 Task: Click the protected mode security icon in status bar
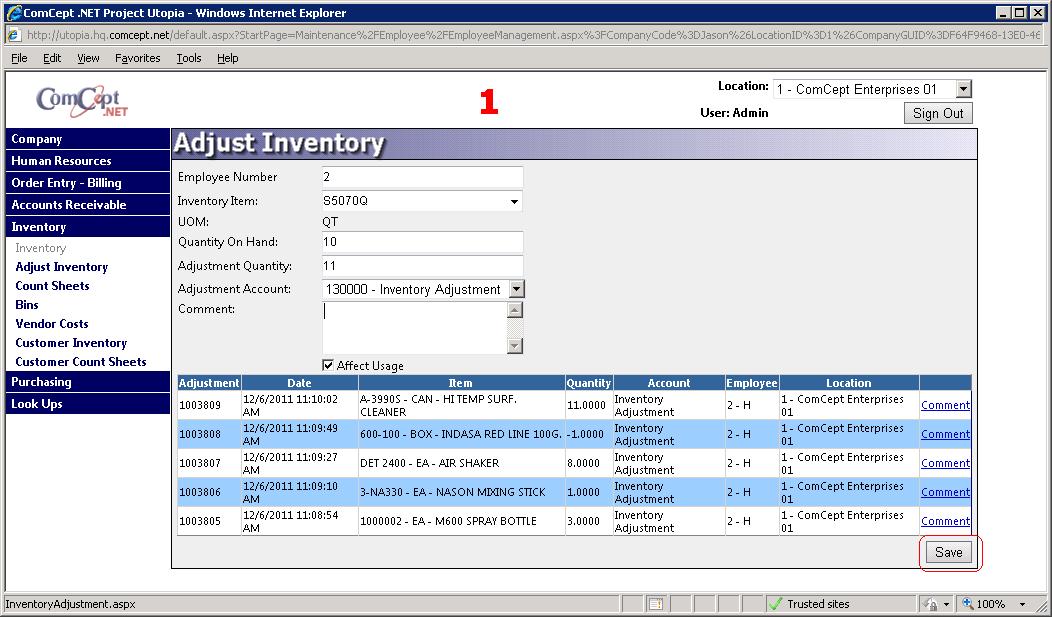click(x=931, y=604)
